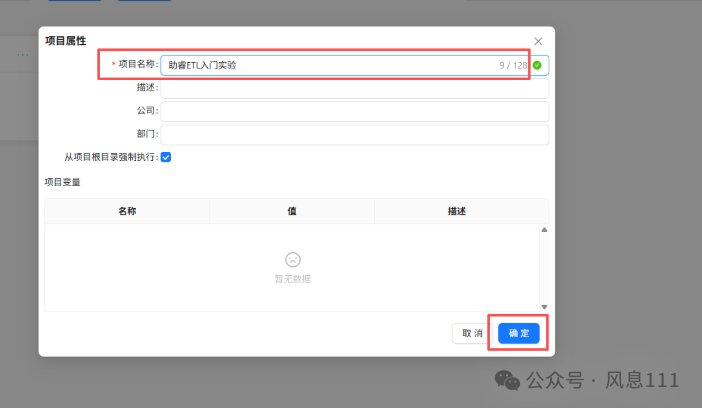
Task: Click the 公司 input field
Action: [355, 112]
